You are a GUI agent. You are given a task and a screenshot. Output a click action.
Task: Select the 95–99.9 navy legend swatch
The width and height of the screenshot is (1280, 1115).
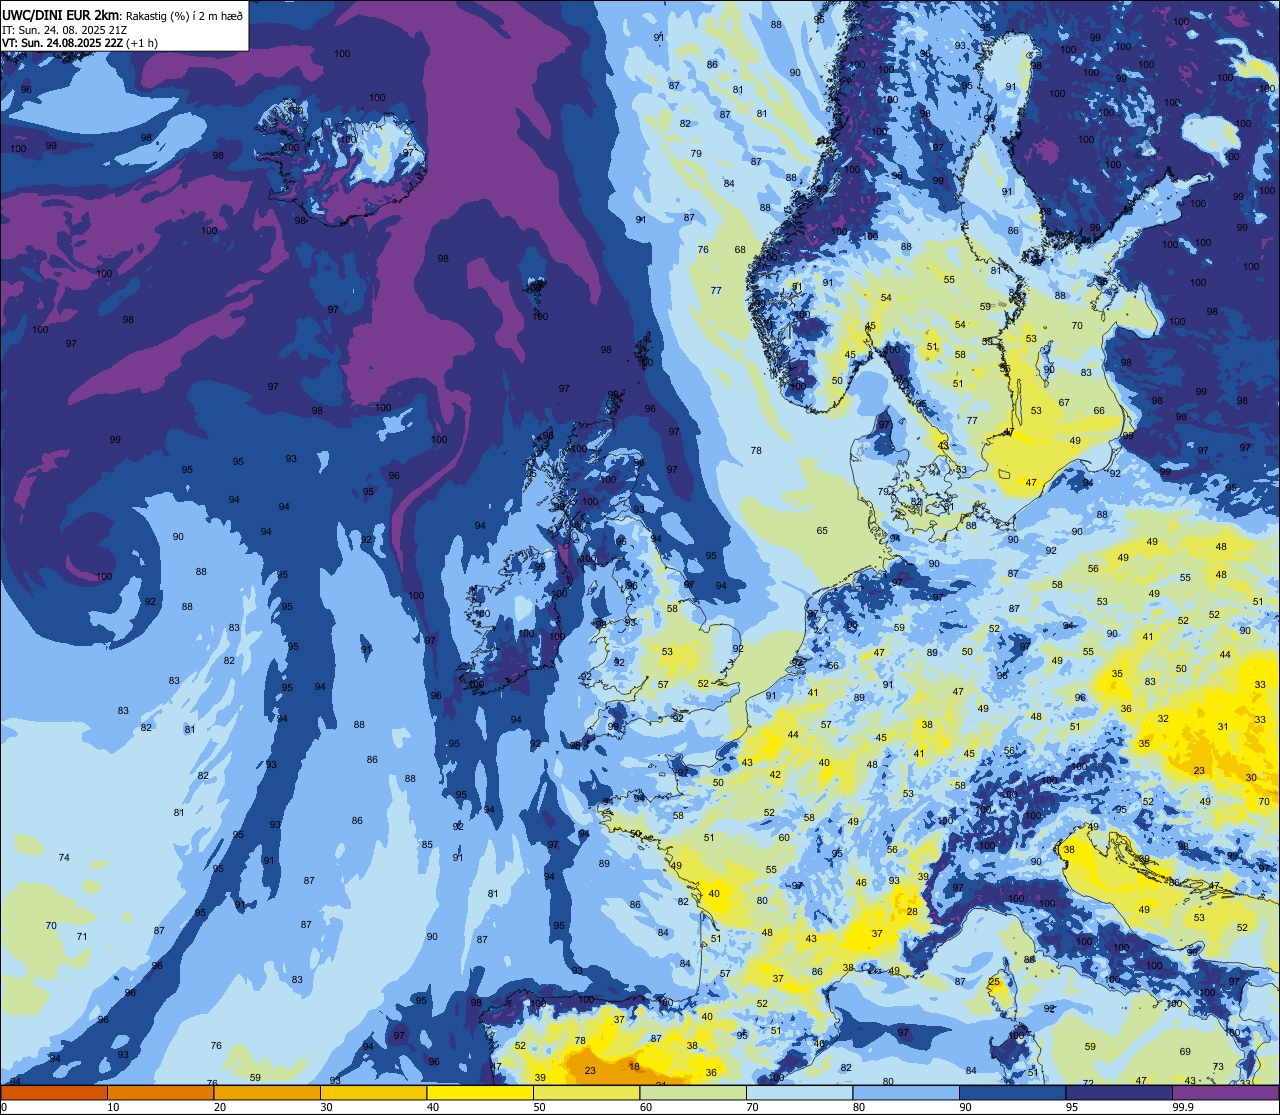click(x=1119, y=1093)
